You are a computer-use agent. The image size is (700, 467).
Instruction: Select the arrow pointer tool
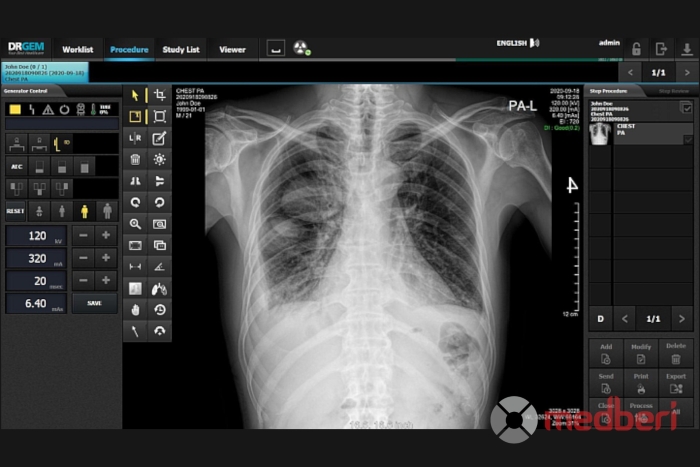click(x=135, y=95)
